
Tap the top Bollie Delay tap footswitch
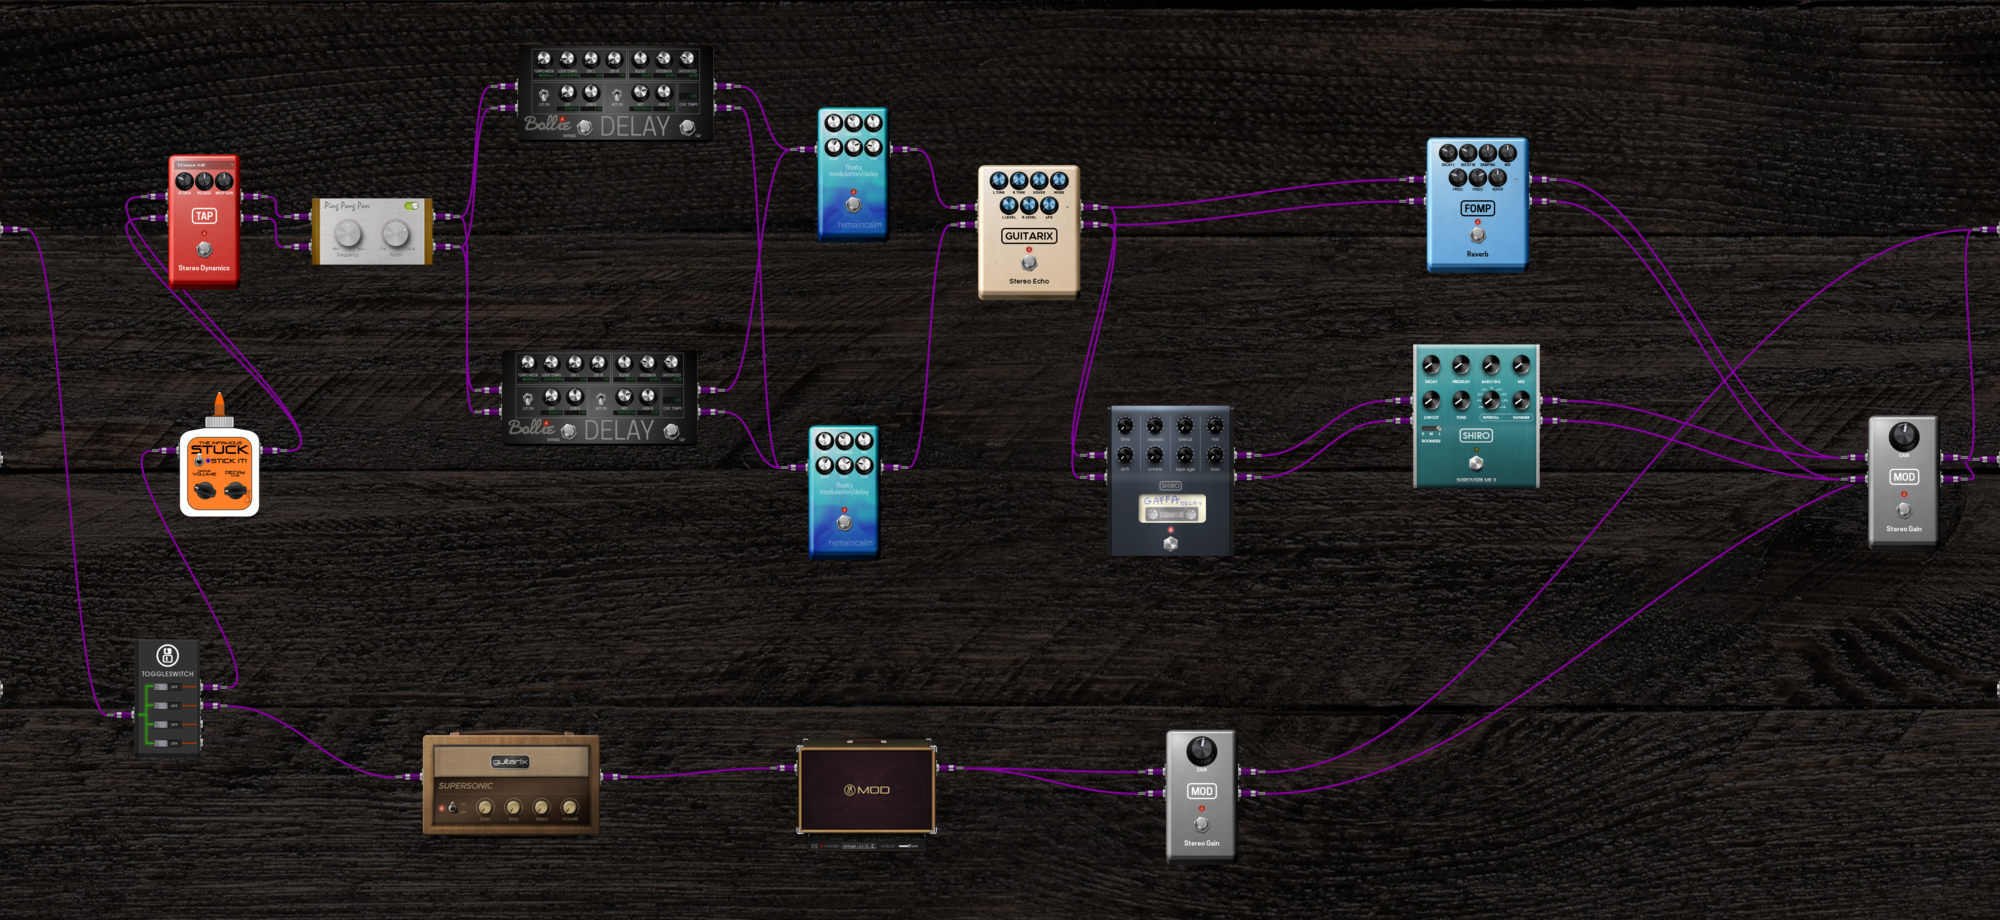point(687,127)
